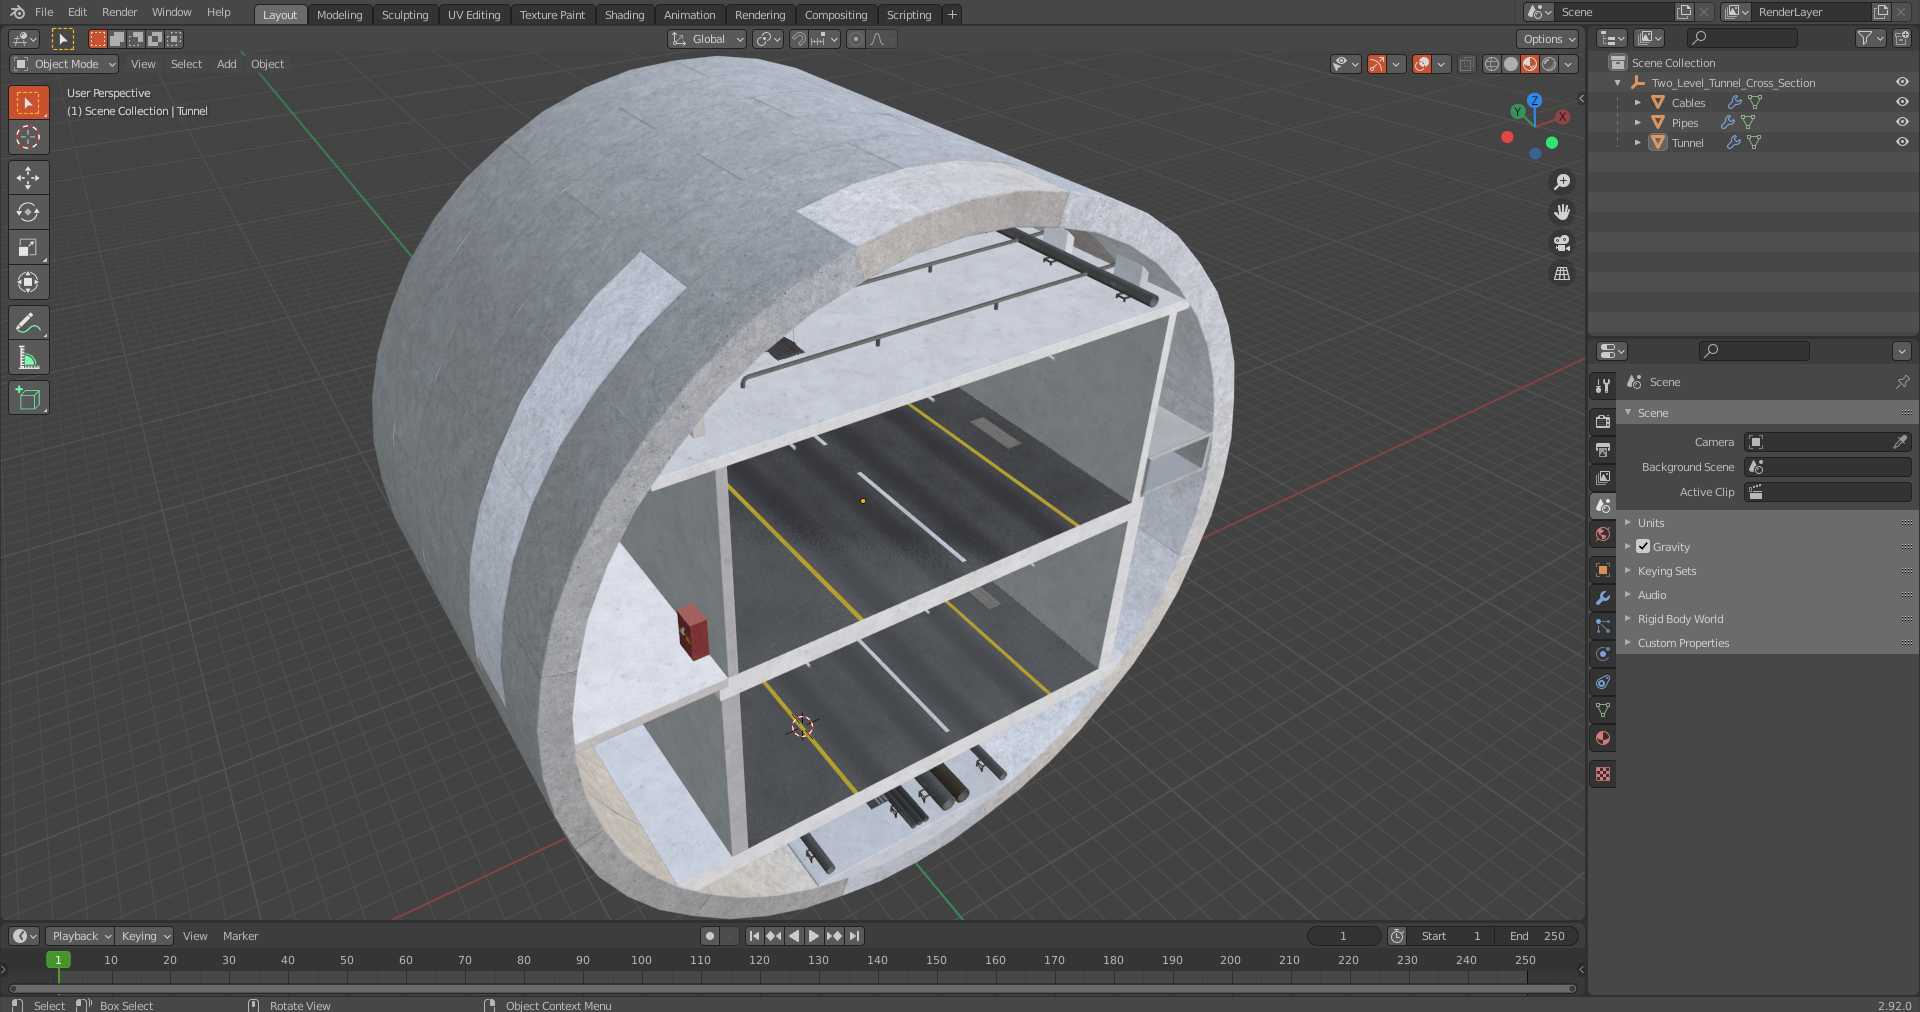Toggle auto keying record button
1920x1012 pixels.
pos(710,936)
